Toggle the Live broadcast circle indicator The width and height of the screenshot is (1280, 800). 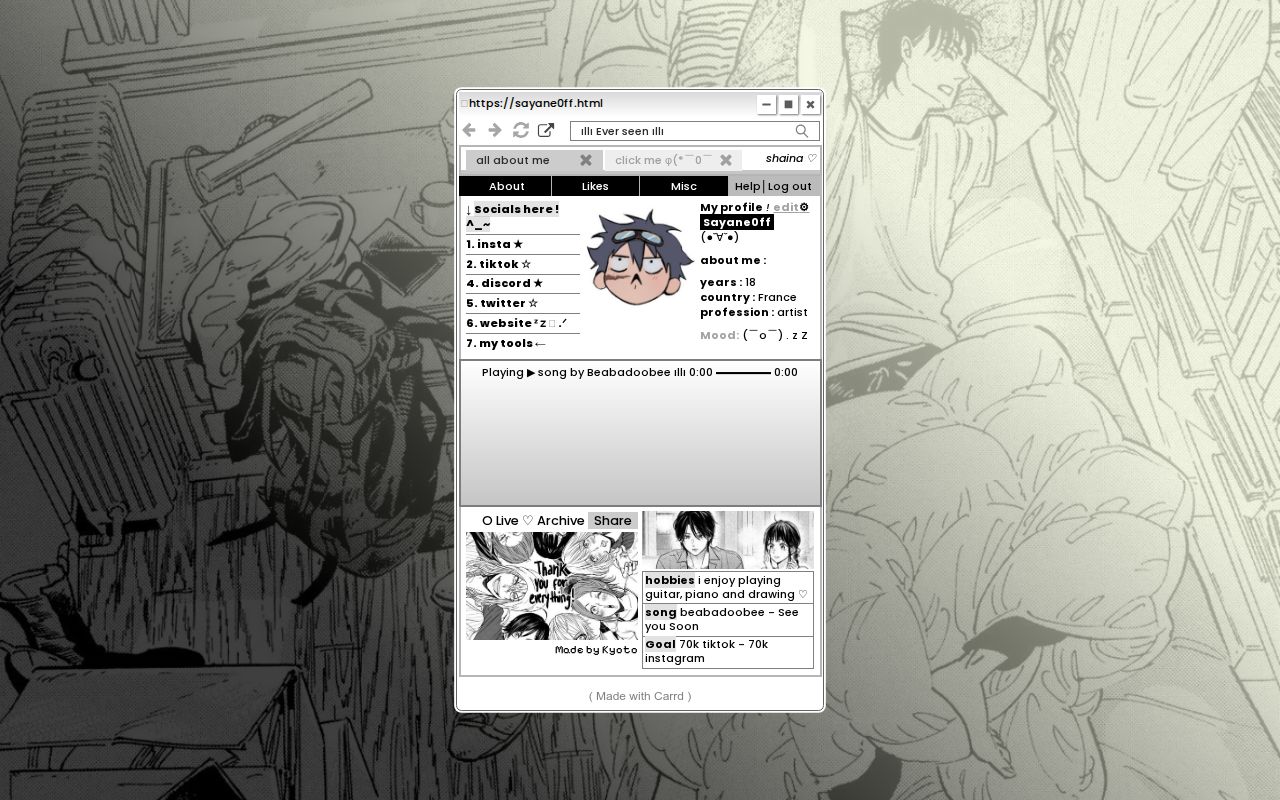[489, 520]
